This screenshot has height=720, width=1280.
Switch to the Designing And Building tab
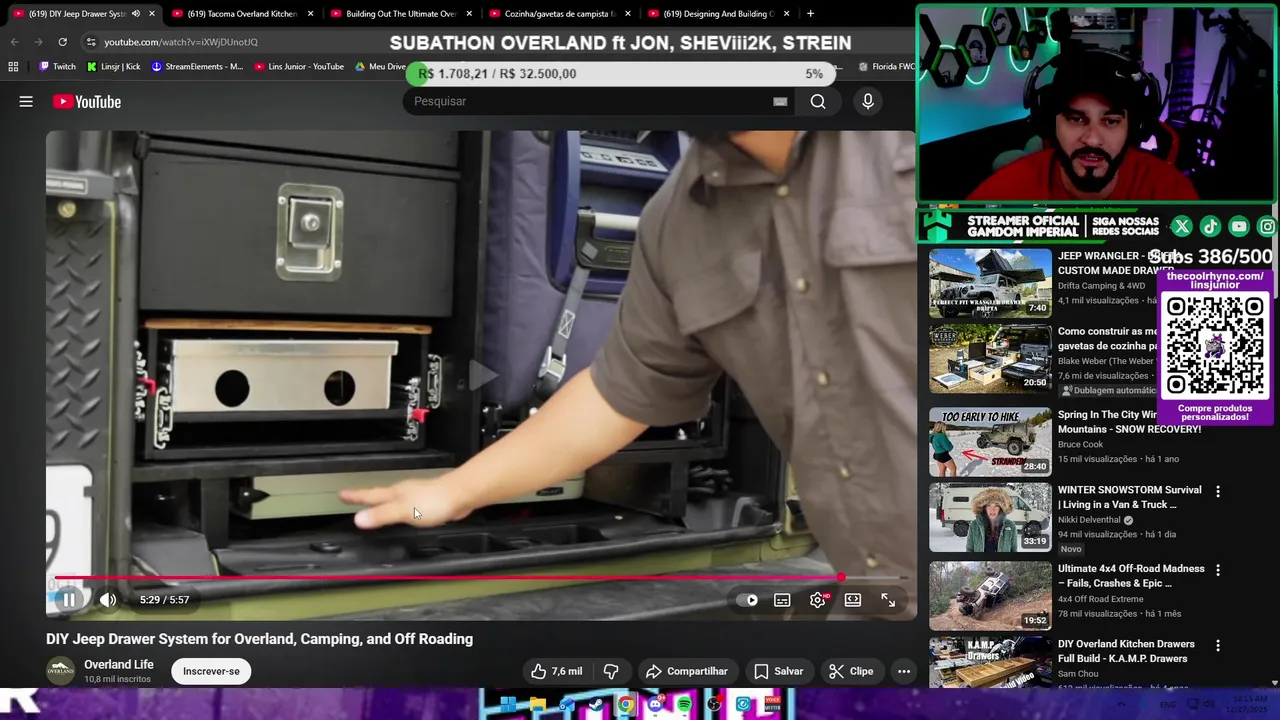point(717,14)
